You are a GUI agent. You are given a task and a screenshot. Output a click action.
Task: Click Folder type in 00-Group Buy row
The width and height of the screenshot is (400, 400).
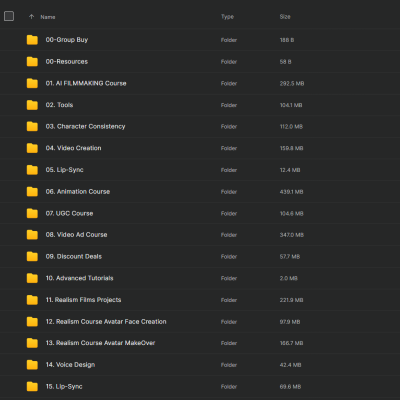pos(229,40)
